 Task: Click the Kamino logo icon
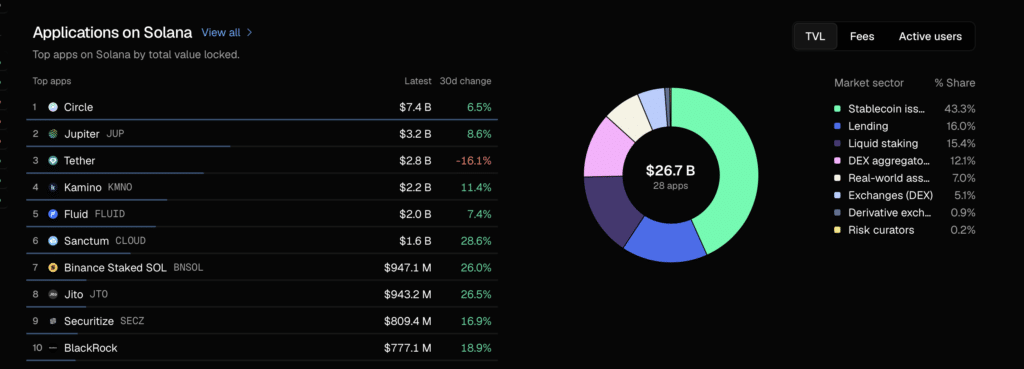pyautogui.click(x=53, y=187)
